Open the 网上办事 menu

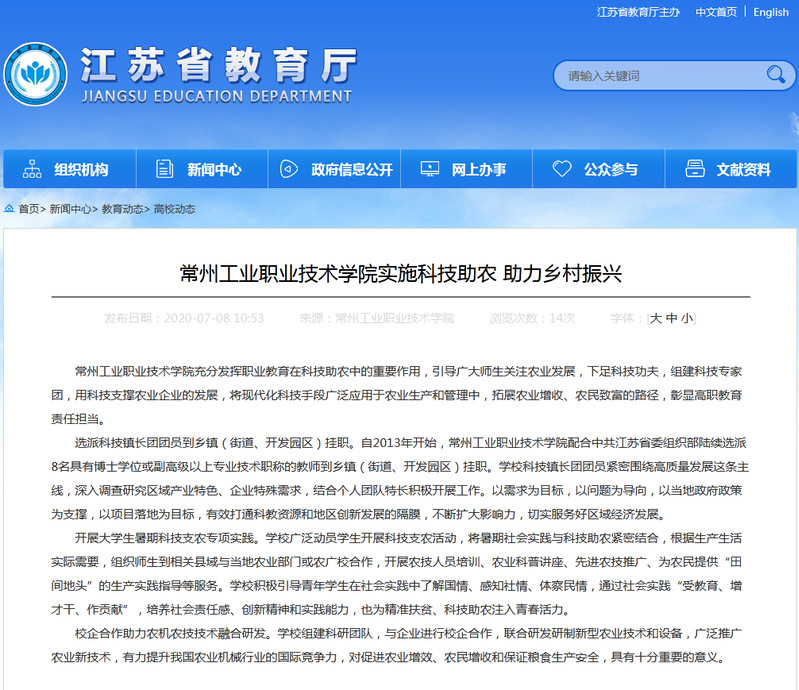(x=467, y=169)
